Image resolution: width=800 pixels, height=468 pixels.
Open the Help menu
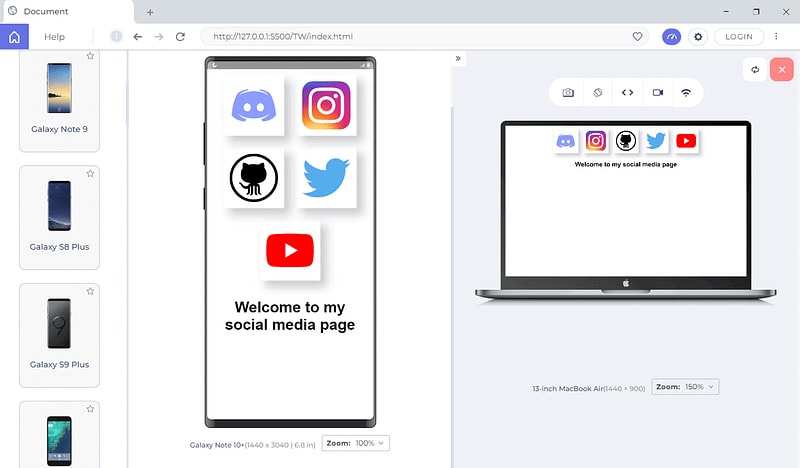click(54, 37)
